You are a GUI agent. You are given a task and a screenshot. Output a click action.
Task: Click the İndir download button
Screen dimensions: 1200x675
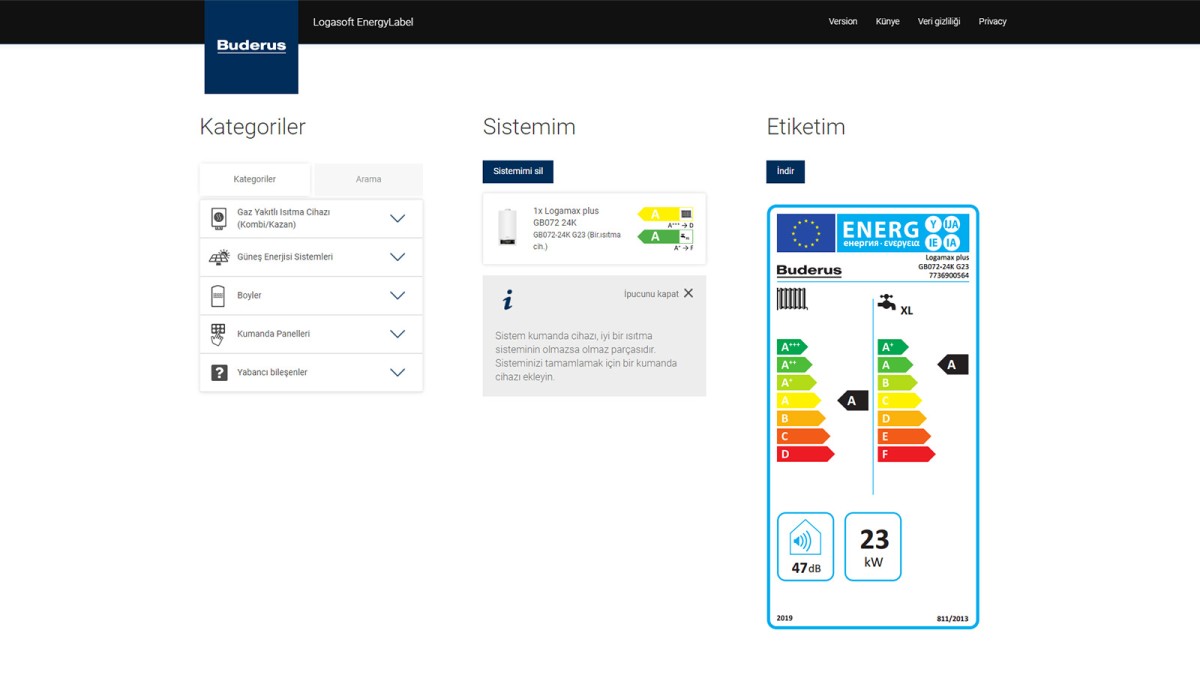[786, 171]
